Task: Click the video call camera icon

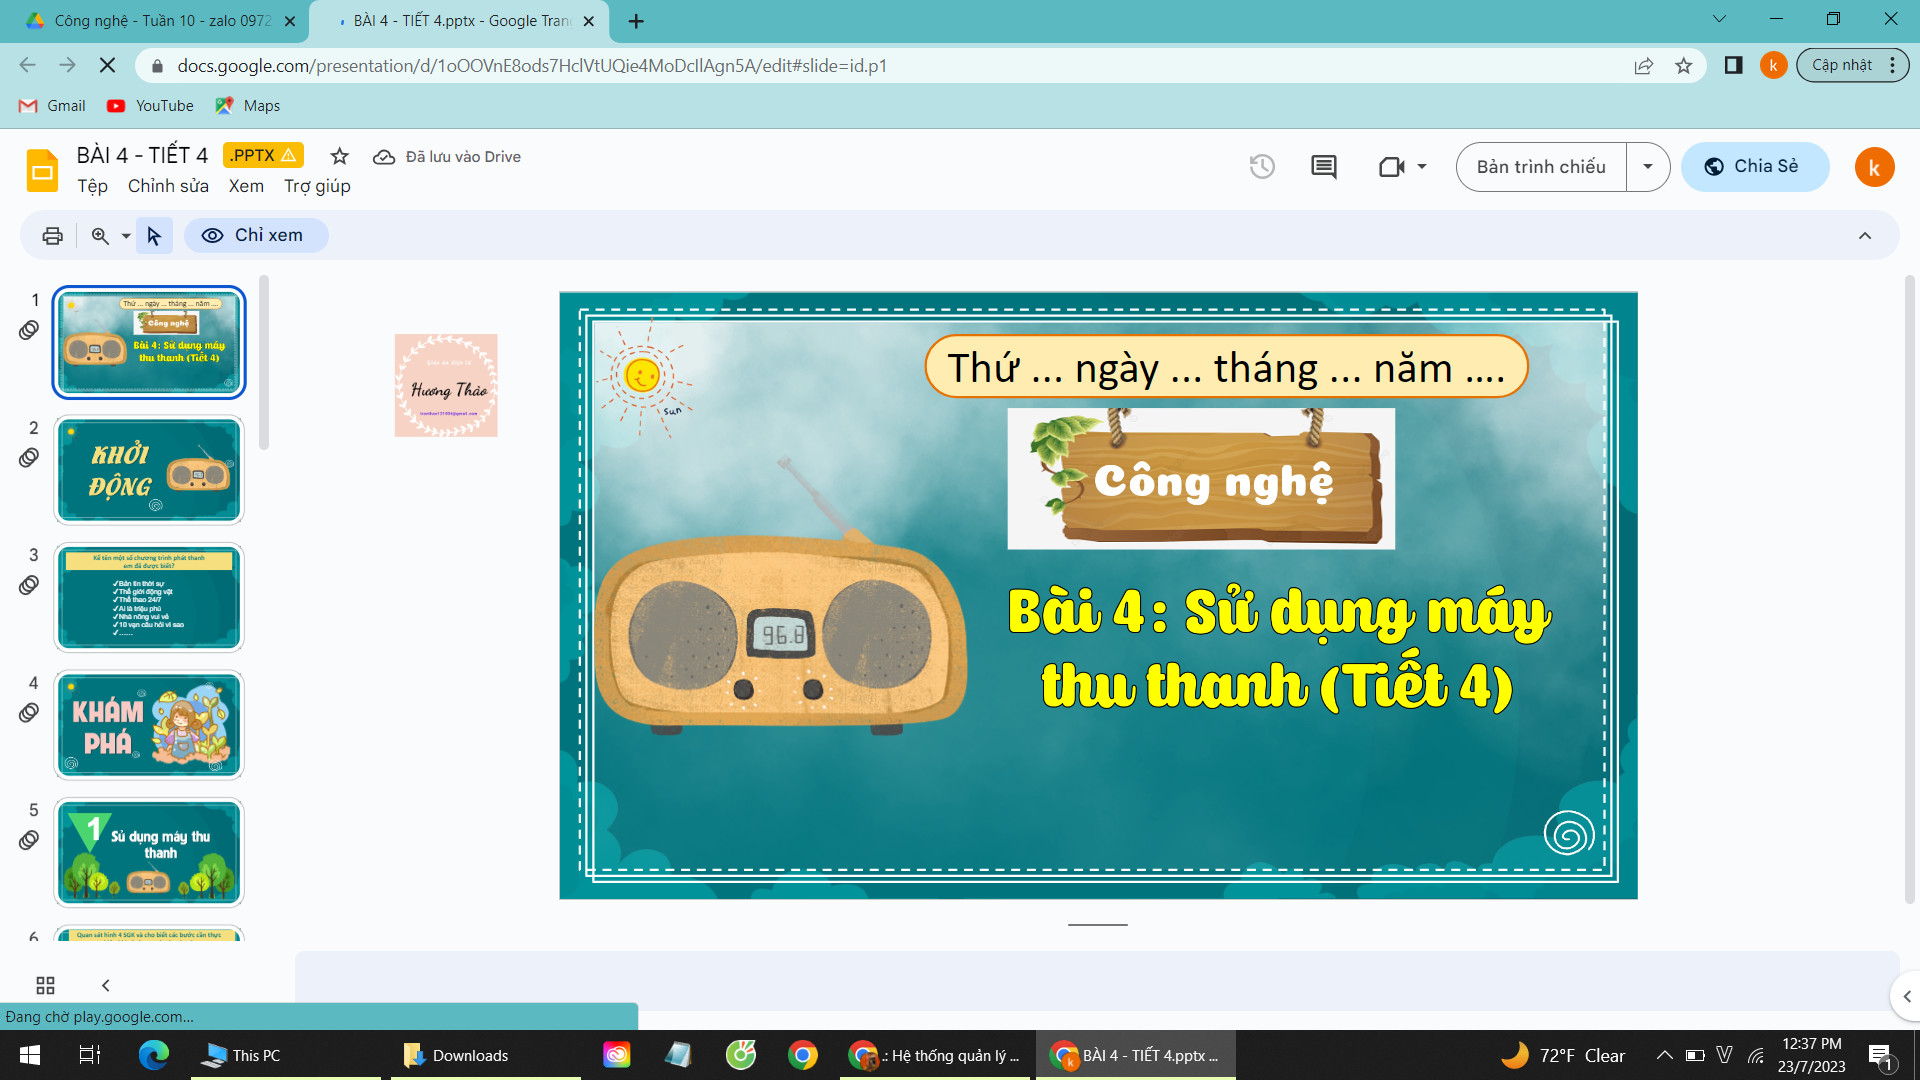Action: point(1391,167)
